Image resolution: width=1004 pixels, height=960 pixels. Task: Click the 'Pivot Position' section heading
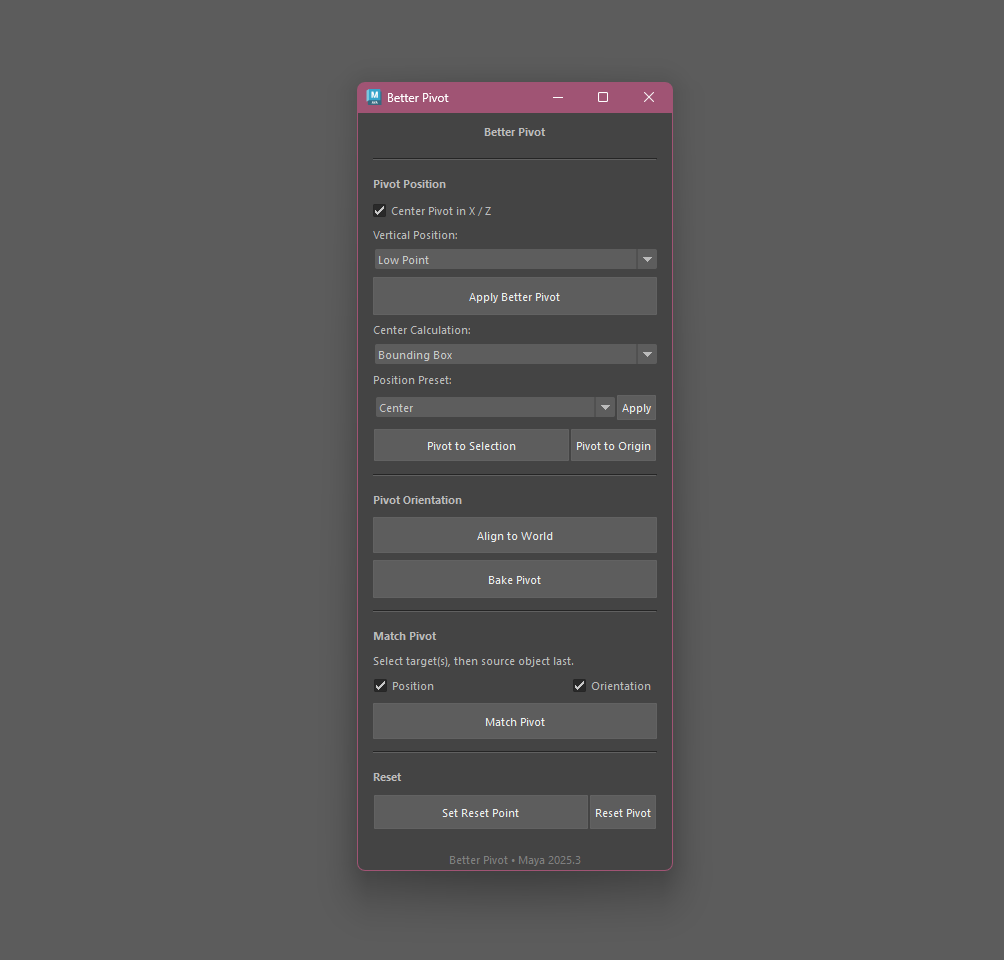(410, 184)
